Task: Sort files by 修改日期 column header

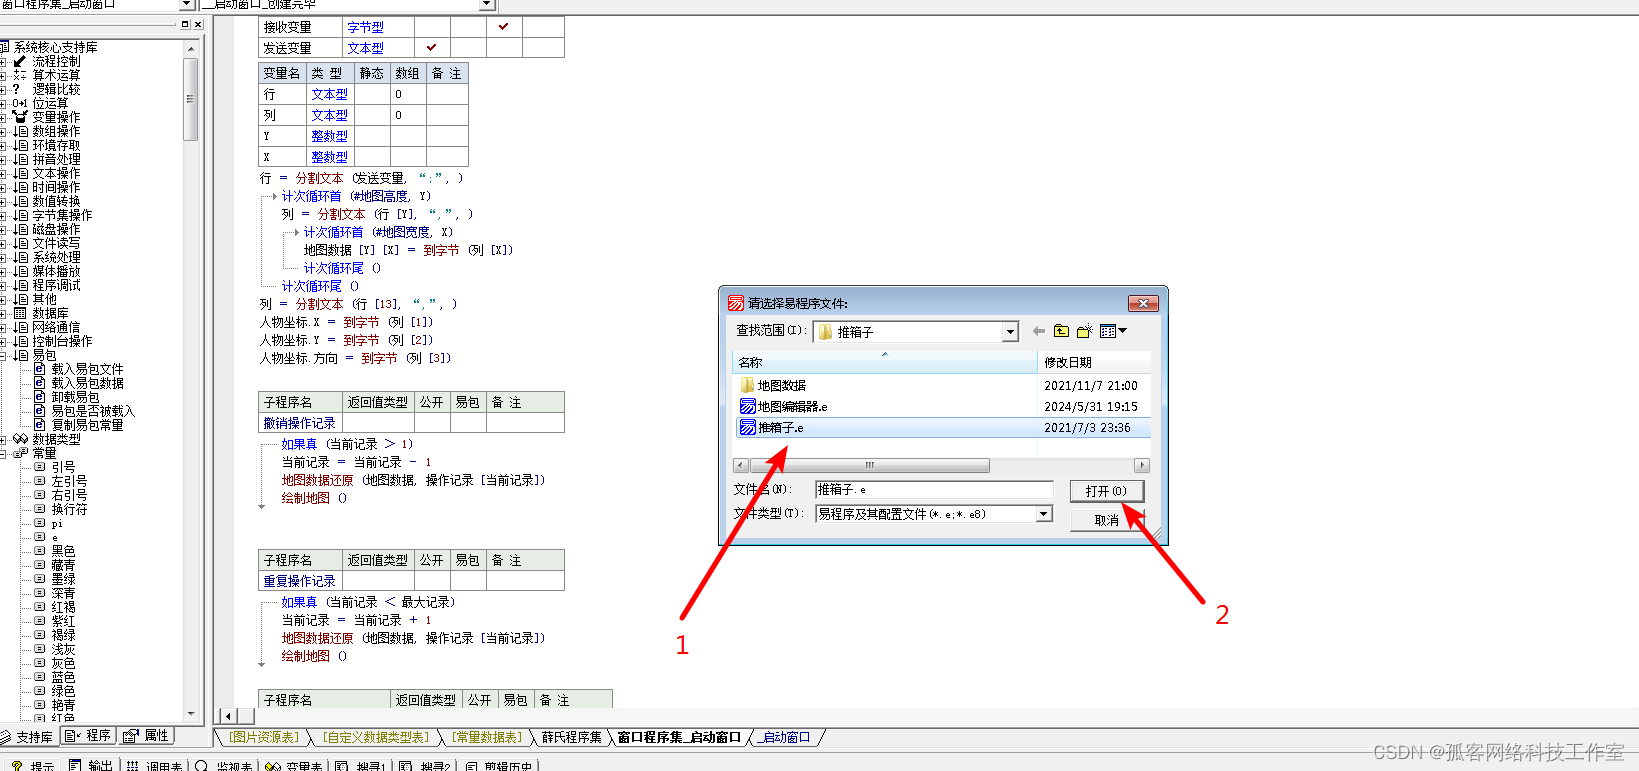Action: [x=1094, y=362]
